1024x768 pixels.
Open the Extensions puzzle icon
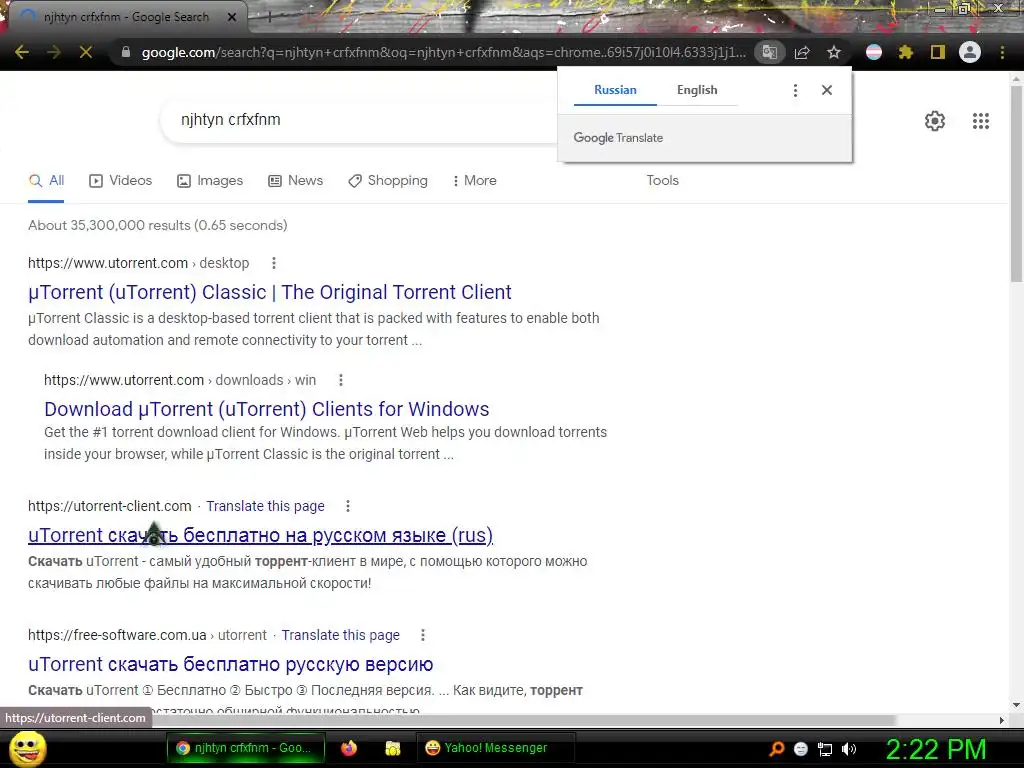click(905, 52)
